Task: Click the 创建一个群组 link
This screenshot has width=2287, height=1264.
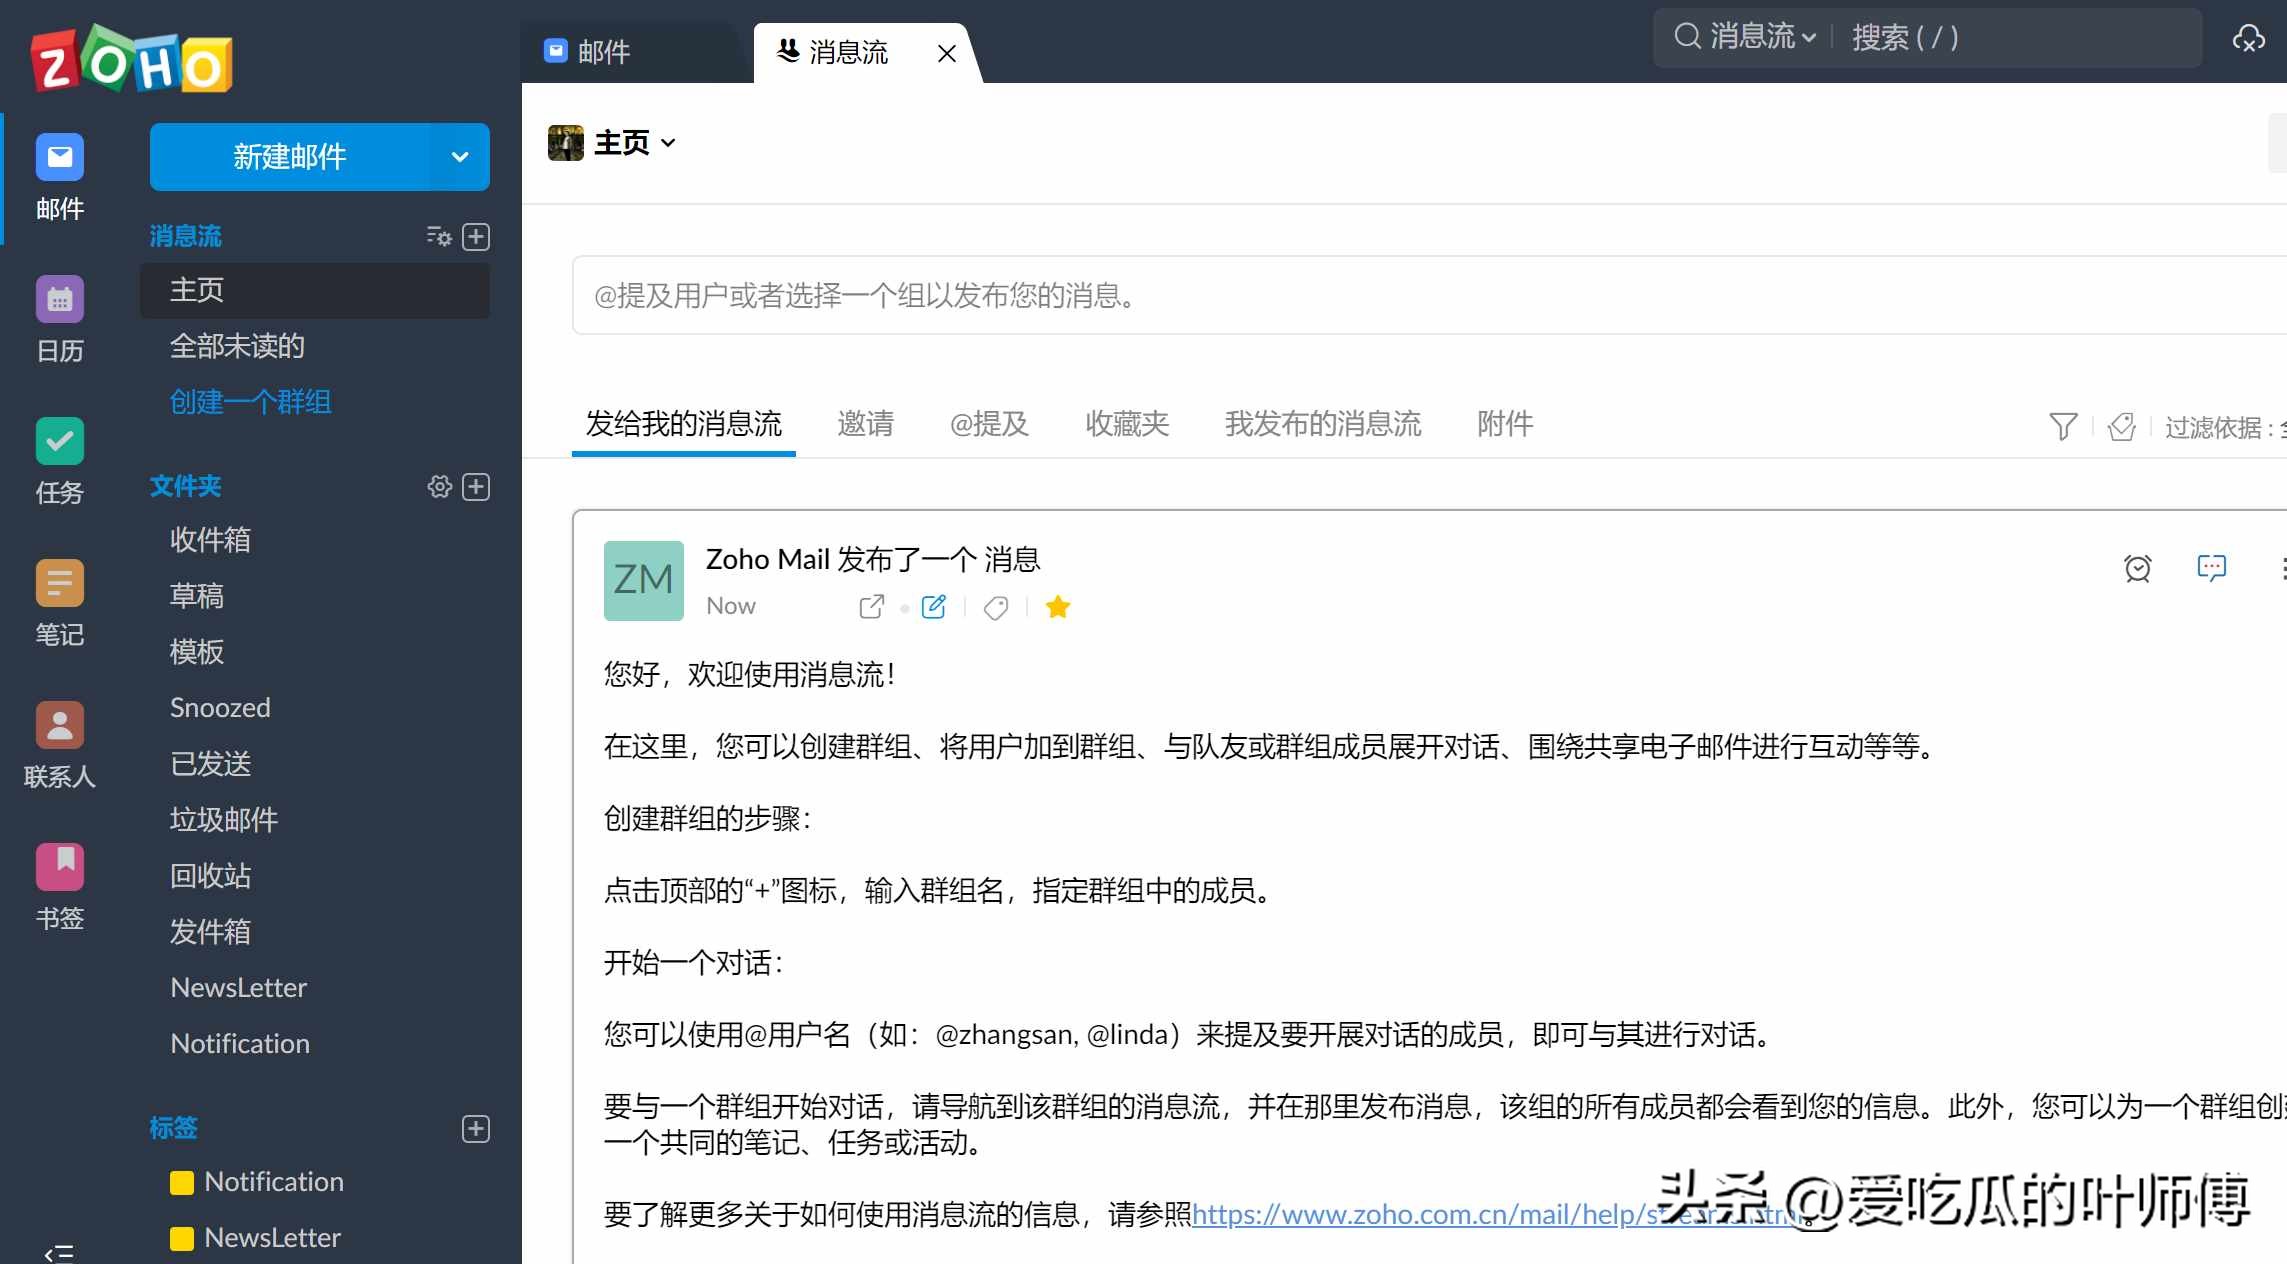Action: coord(250,401)
